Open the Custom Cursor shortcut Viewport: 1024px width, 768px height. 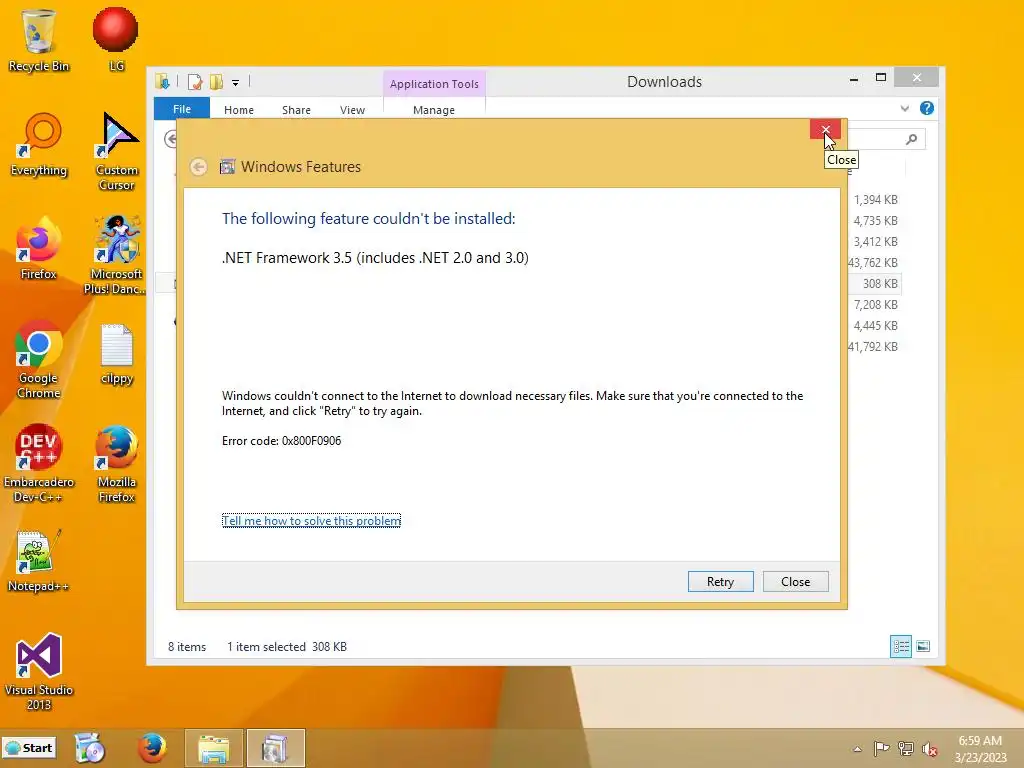(117, 152)
